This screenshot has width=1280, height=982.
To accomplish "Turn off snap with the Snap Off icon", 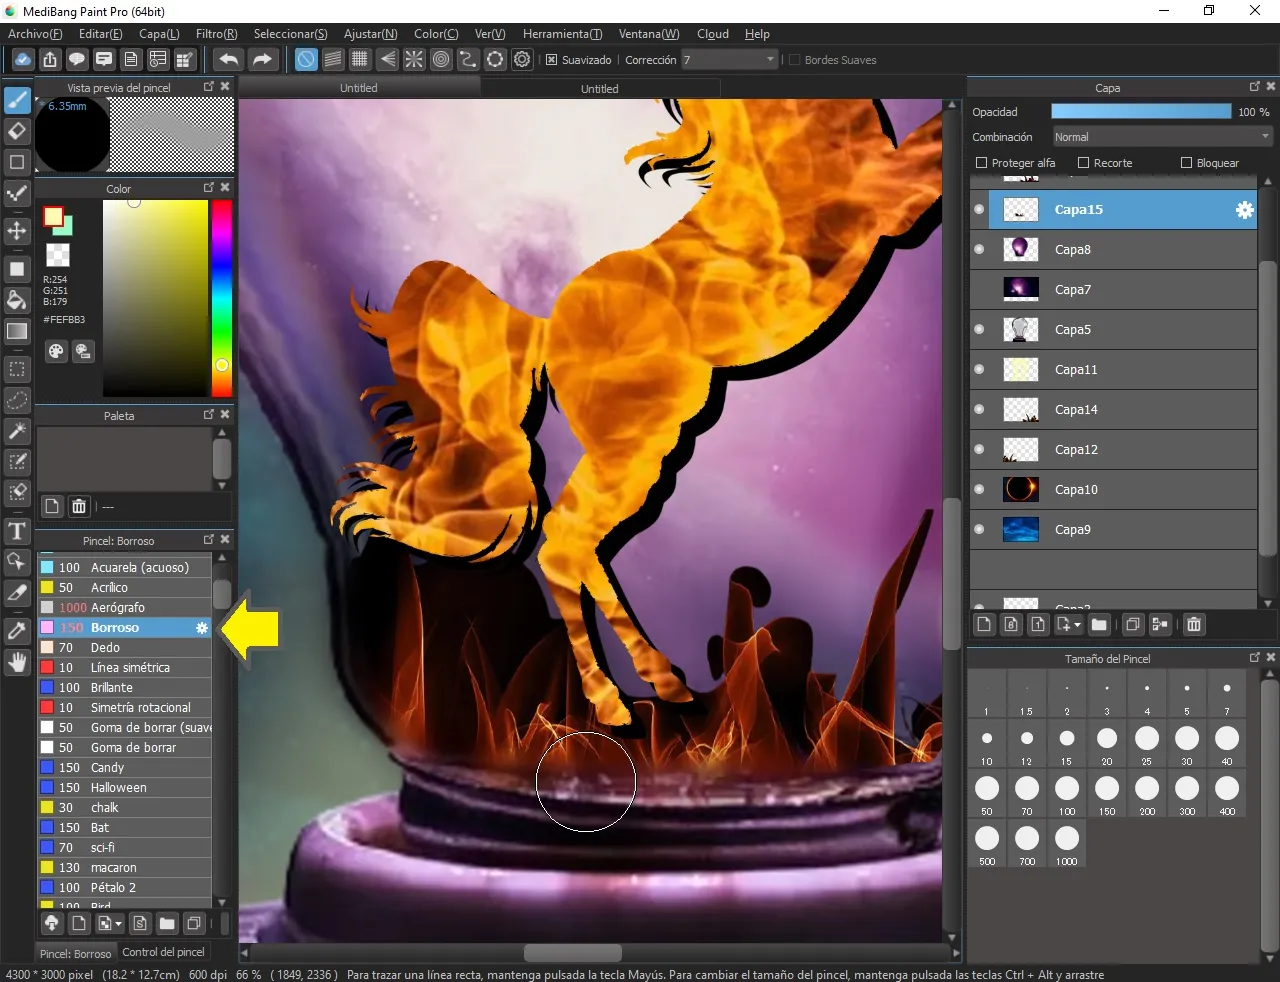I will pos(306,60).
